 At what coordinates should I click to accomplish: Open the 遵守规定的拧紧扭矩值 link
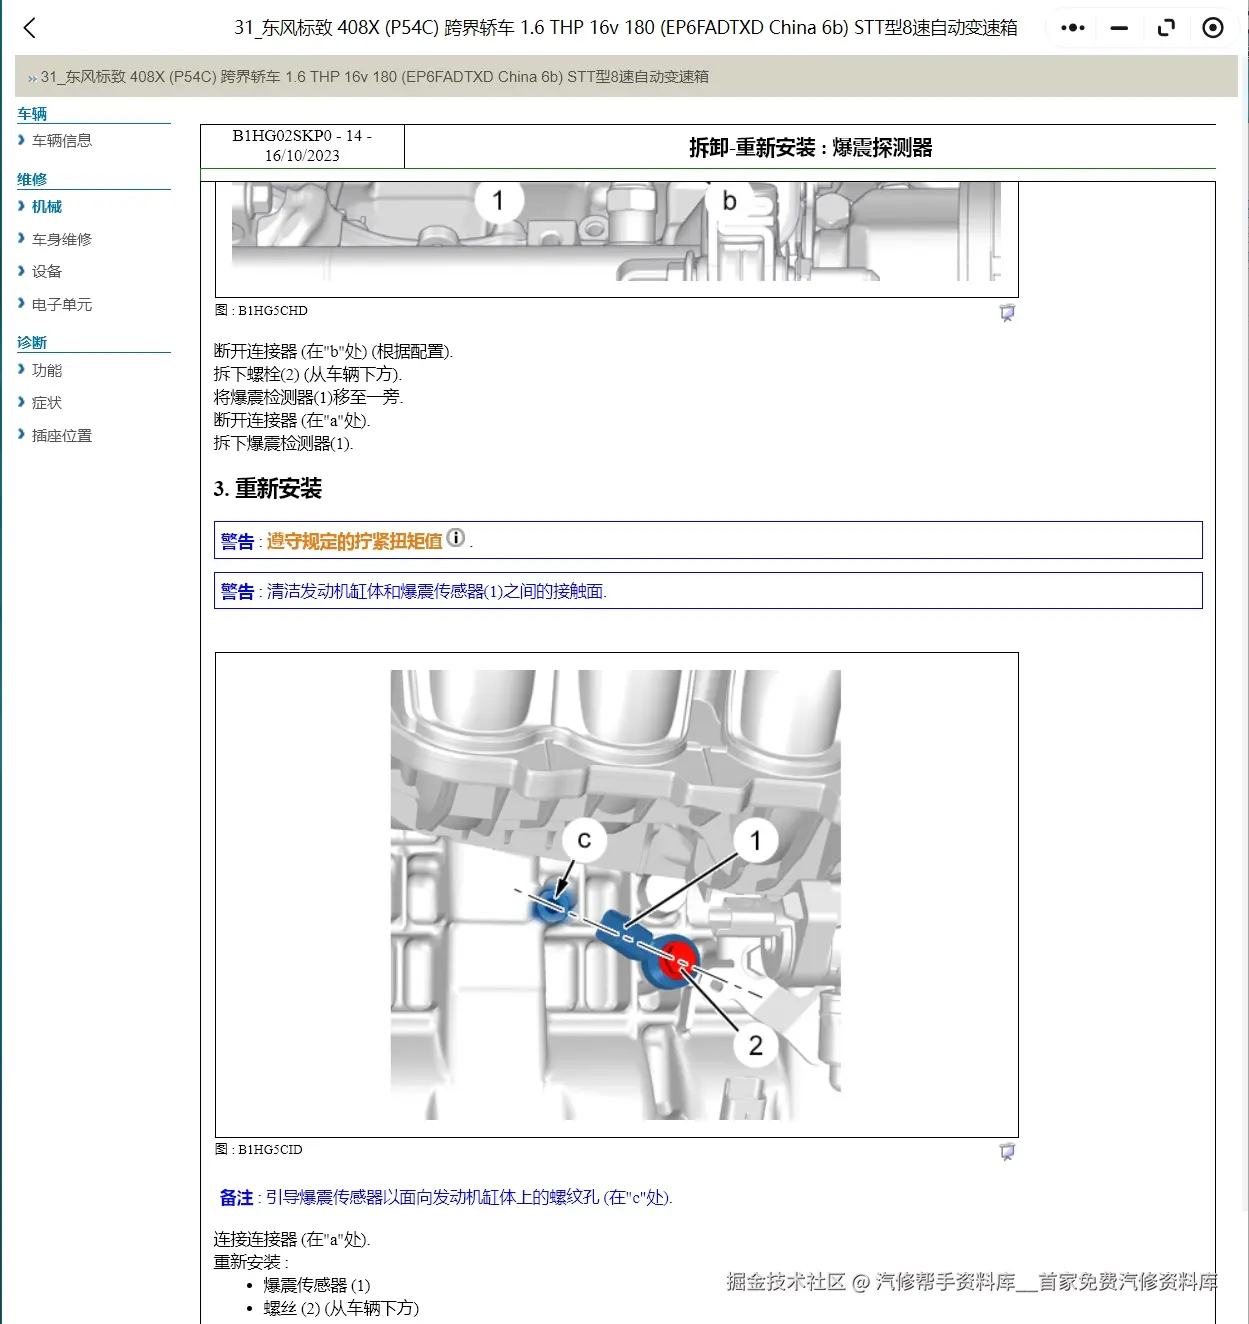353,540
